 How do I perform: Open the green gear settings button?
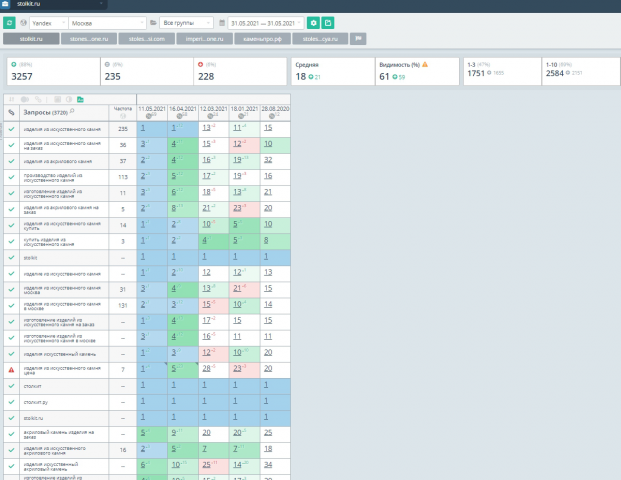click(313, 23)
